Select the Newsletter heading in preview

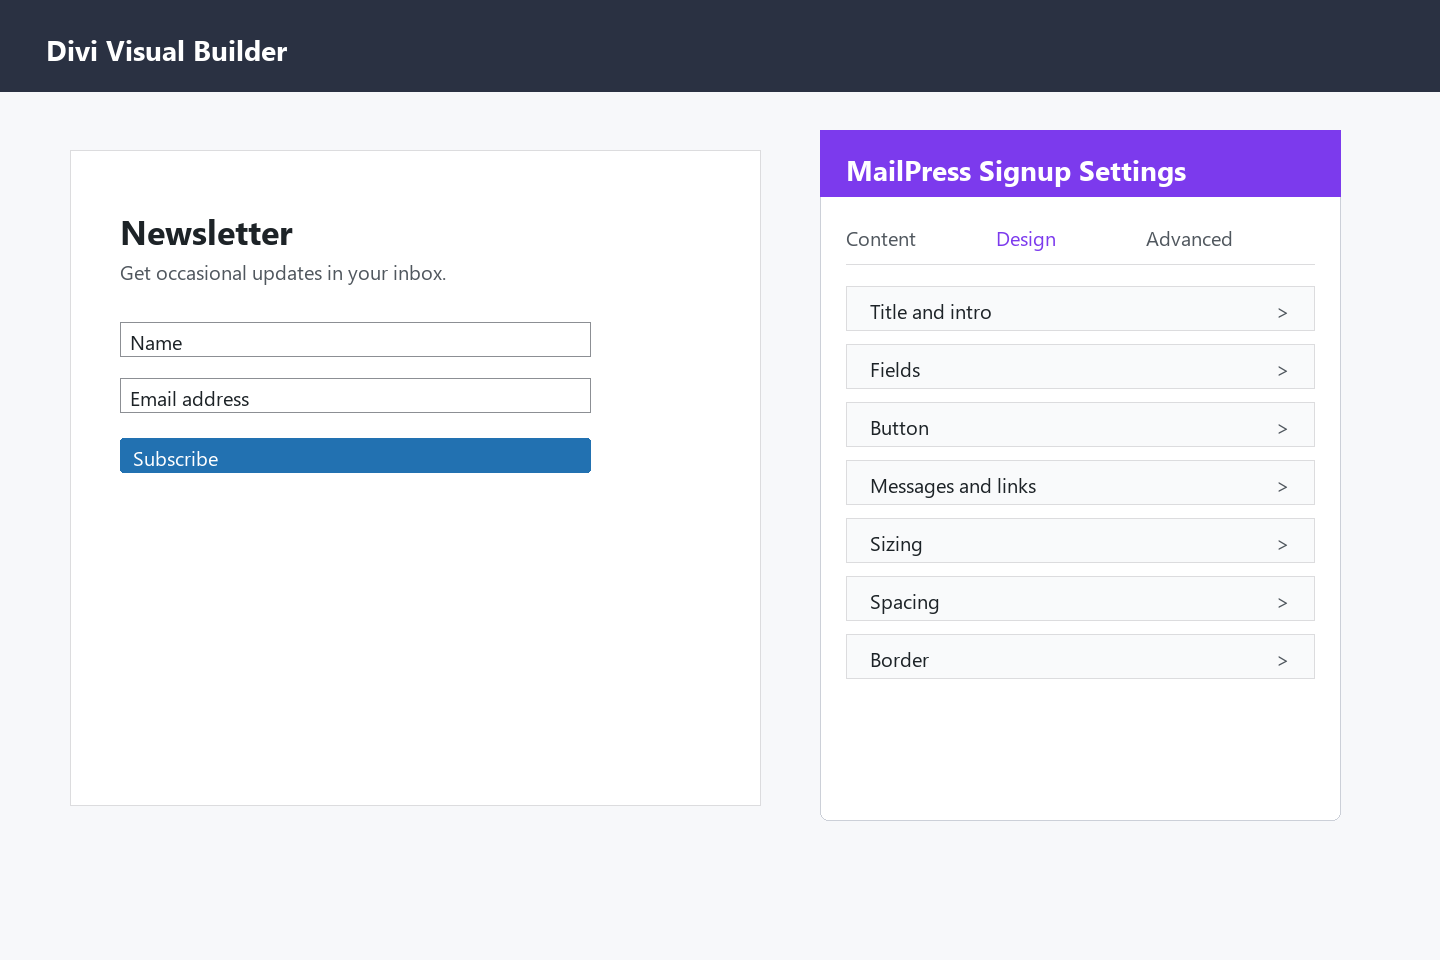(x=206, y=233)
